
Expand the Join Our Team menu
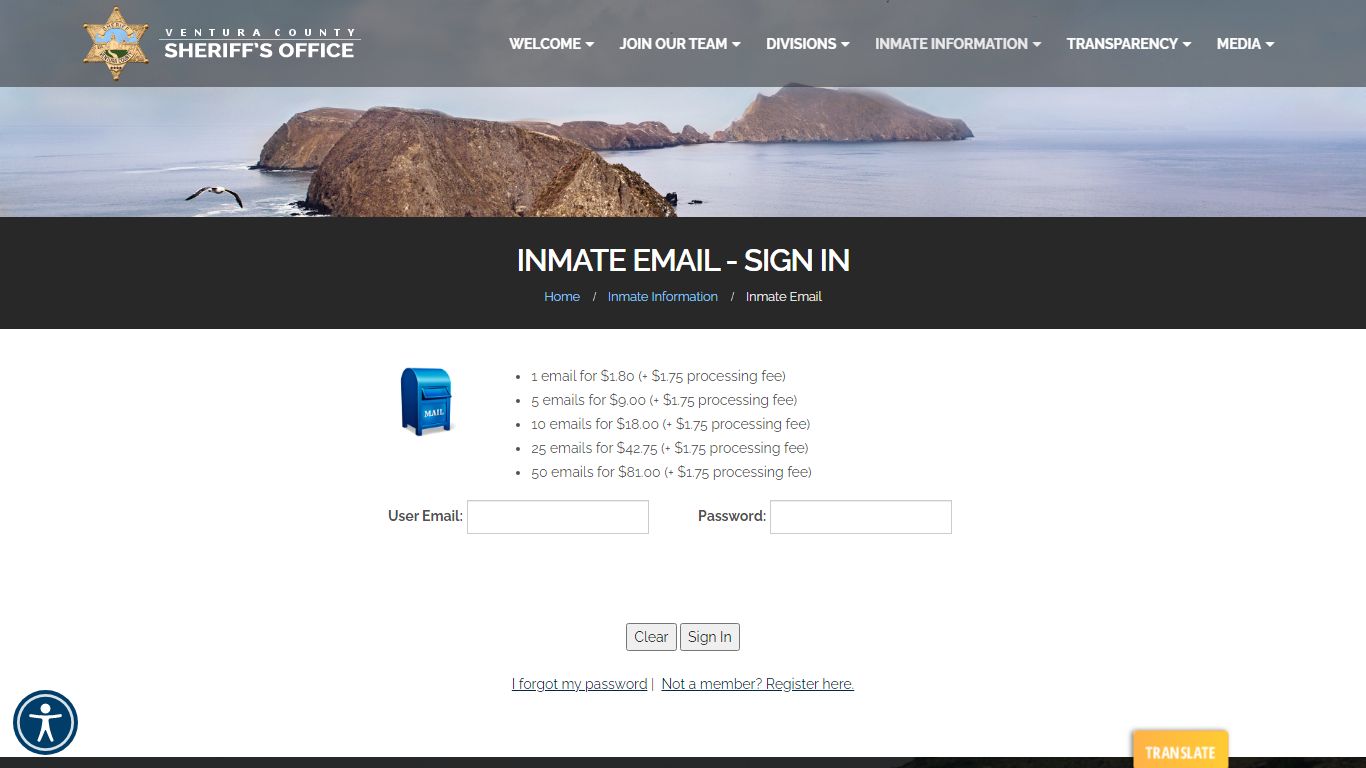[680, 44]
